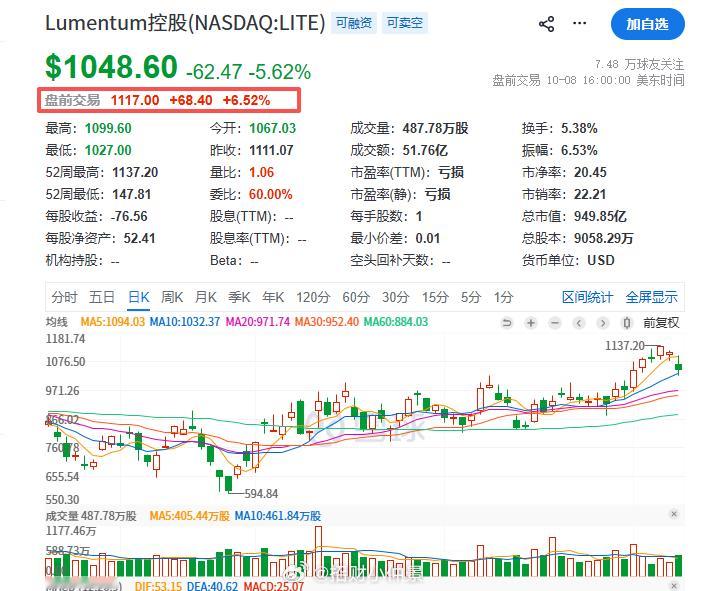Click the 最低 value 1027.00
Screen dimensions: 710x591
click(x=108, y=150)
